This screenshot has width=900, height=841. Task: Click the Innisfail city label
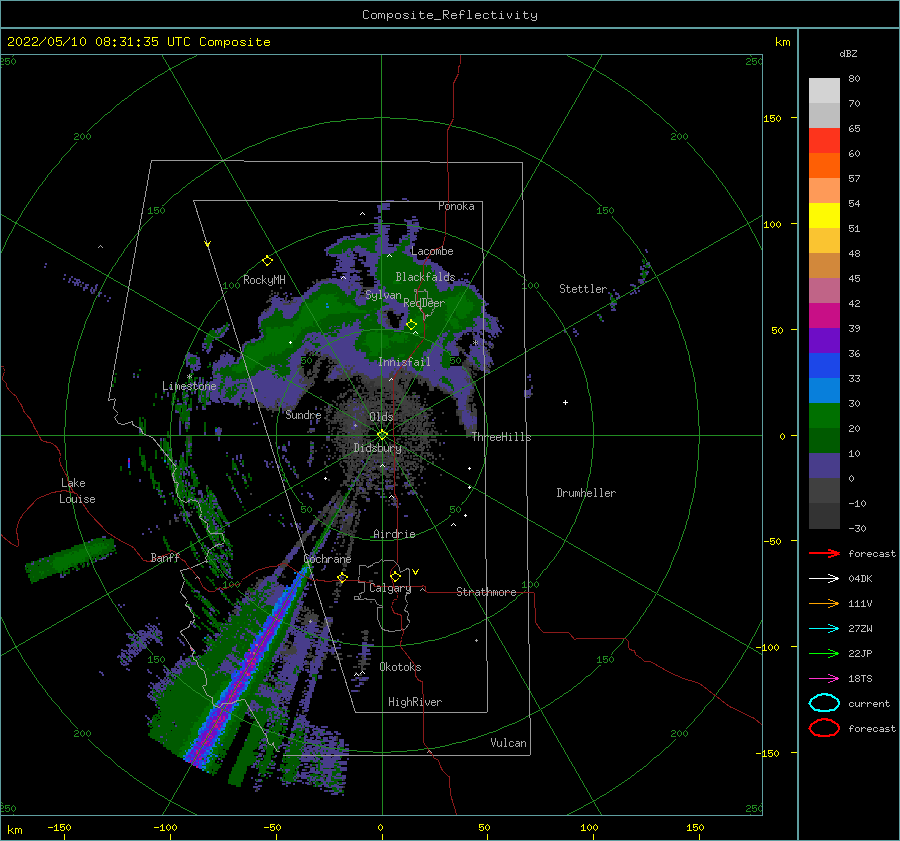point(404,362)
